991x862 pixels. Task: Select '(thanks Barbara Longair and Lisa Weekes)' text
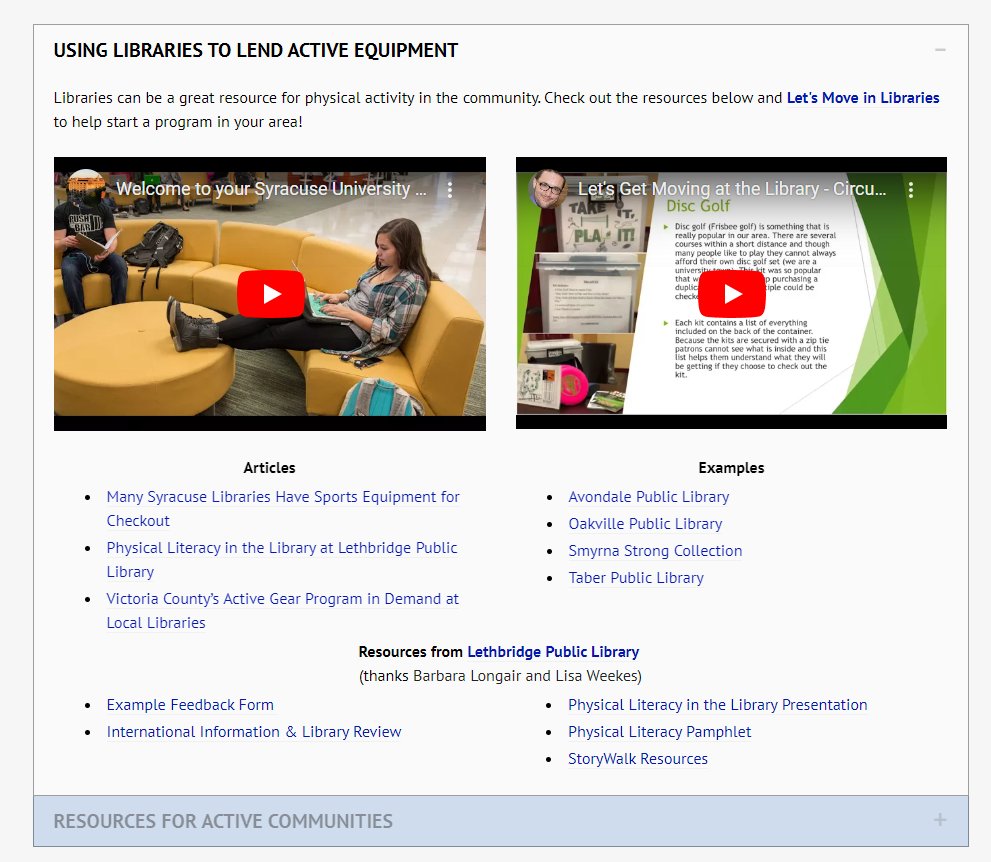click(500, 676)
